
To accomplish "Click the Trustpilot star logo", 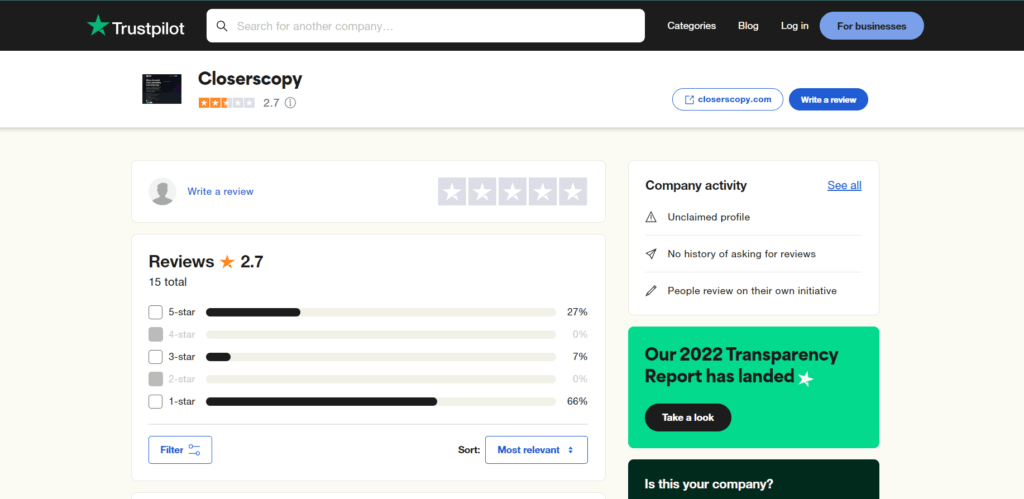I will pyautogui.click(x=98, y=25).
